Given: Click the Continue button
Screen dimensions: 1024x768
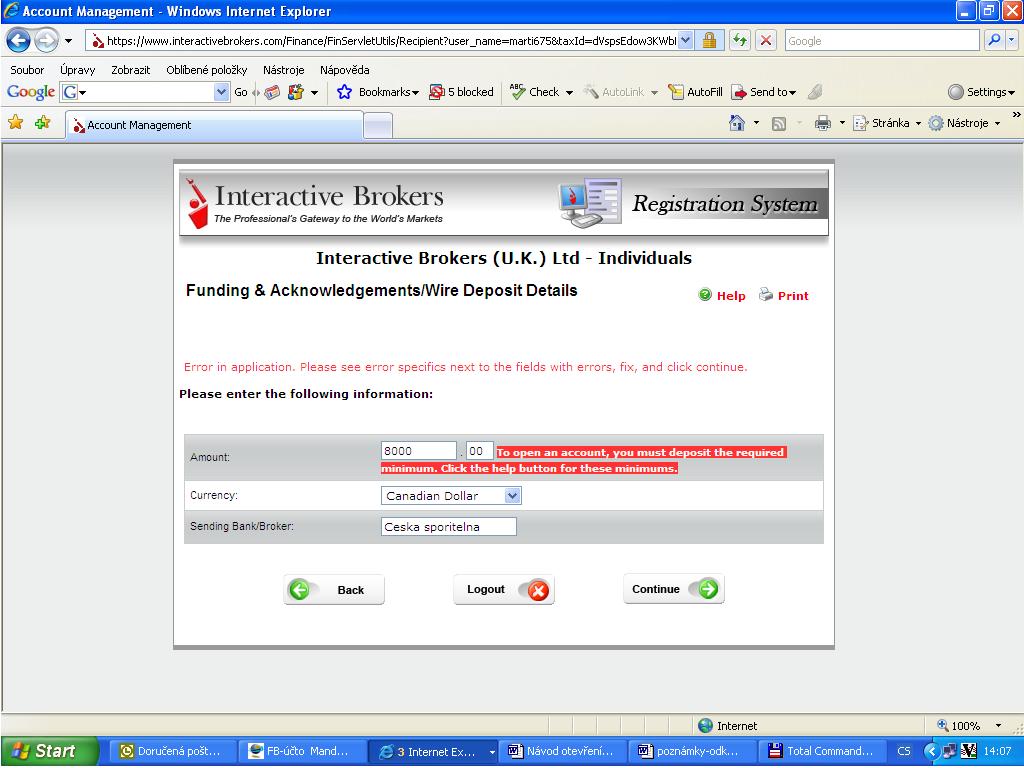Looking at the screenshot, I should point(674,589).
